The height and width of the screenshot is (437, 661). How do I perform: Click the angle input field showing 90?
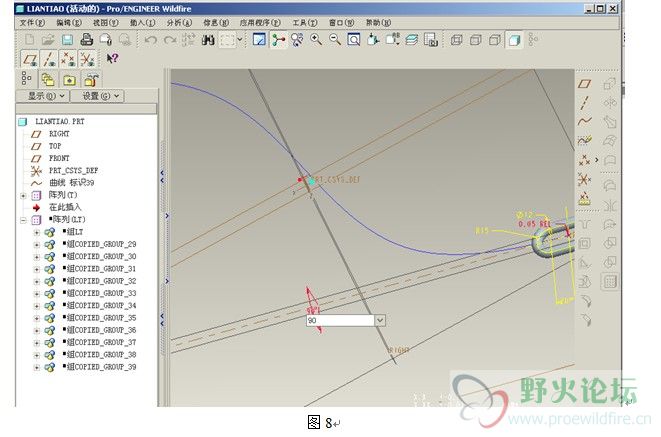[340, 321]
